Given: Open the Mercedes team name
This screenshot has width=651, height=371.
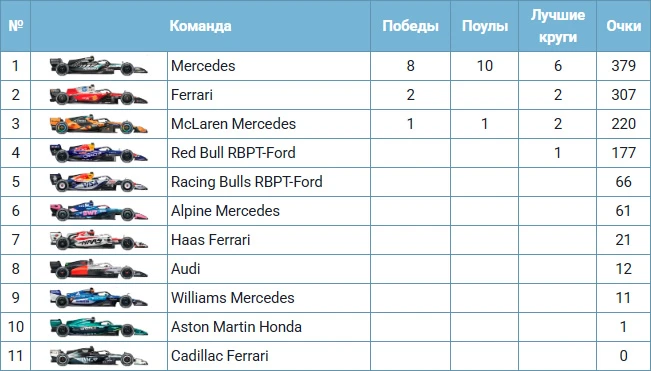Looking at the screenshot, I should pyautogui.click(x=203, y=66).
